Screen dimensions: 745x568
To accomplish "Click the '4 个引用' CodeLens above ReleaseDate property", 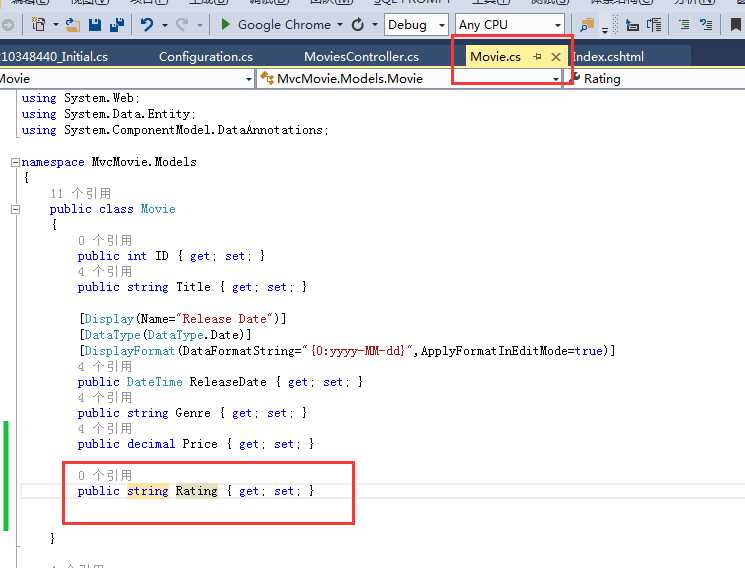I will click(x=105, y=366).
